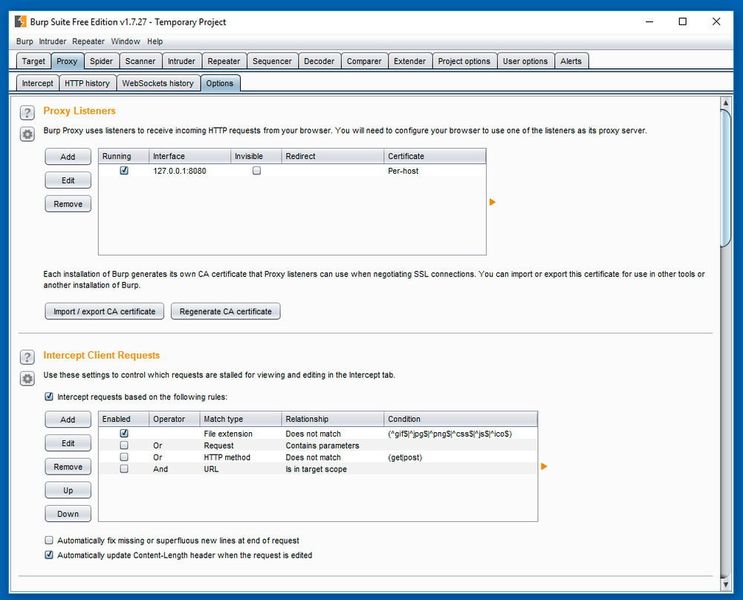This screenshot has width=743, height=600.
Task: Enable the HTTP method rule
Action: click(x=124, y=457)
